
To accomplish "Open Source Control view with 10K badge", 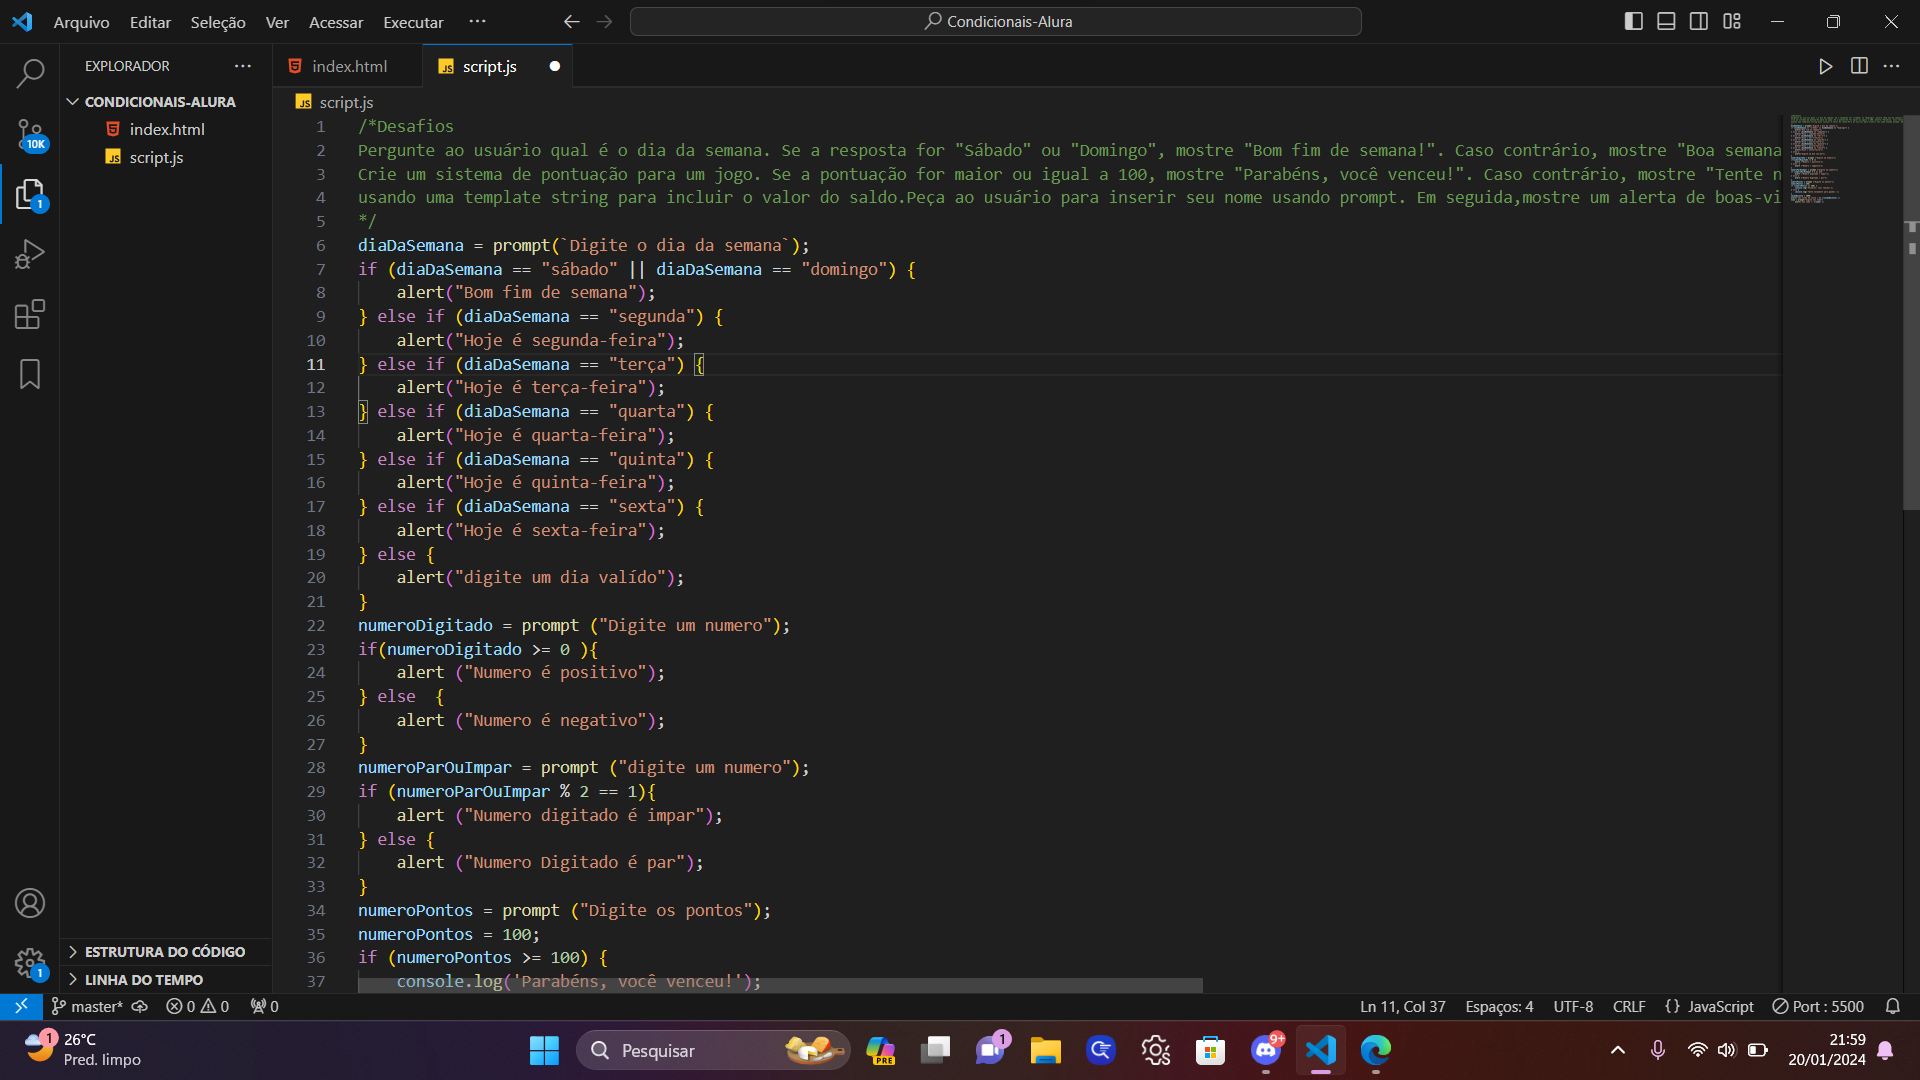I will tap(30, 134).
